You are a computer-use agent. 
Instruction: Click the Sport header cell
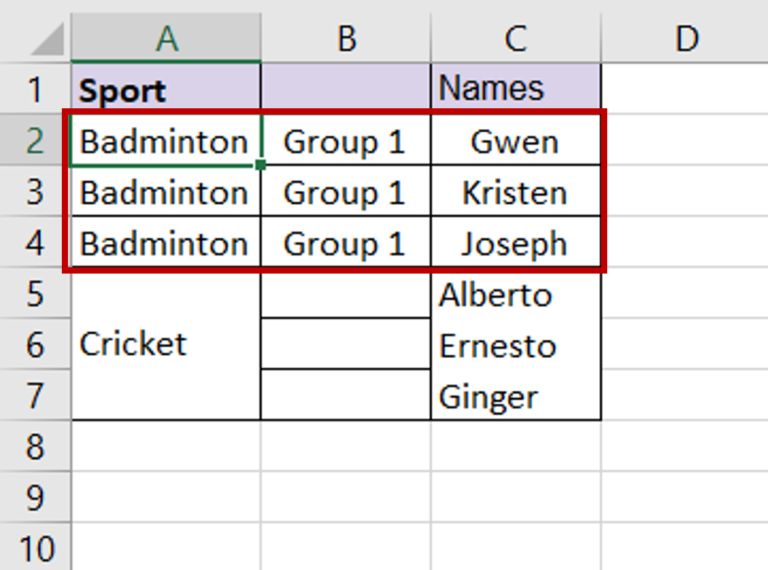[x=166, y=90]
